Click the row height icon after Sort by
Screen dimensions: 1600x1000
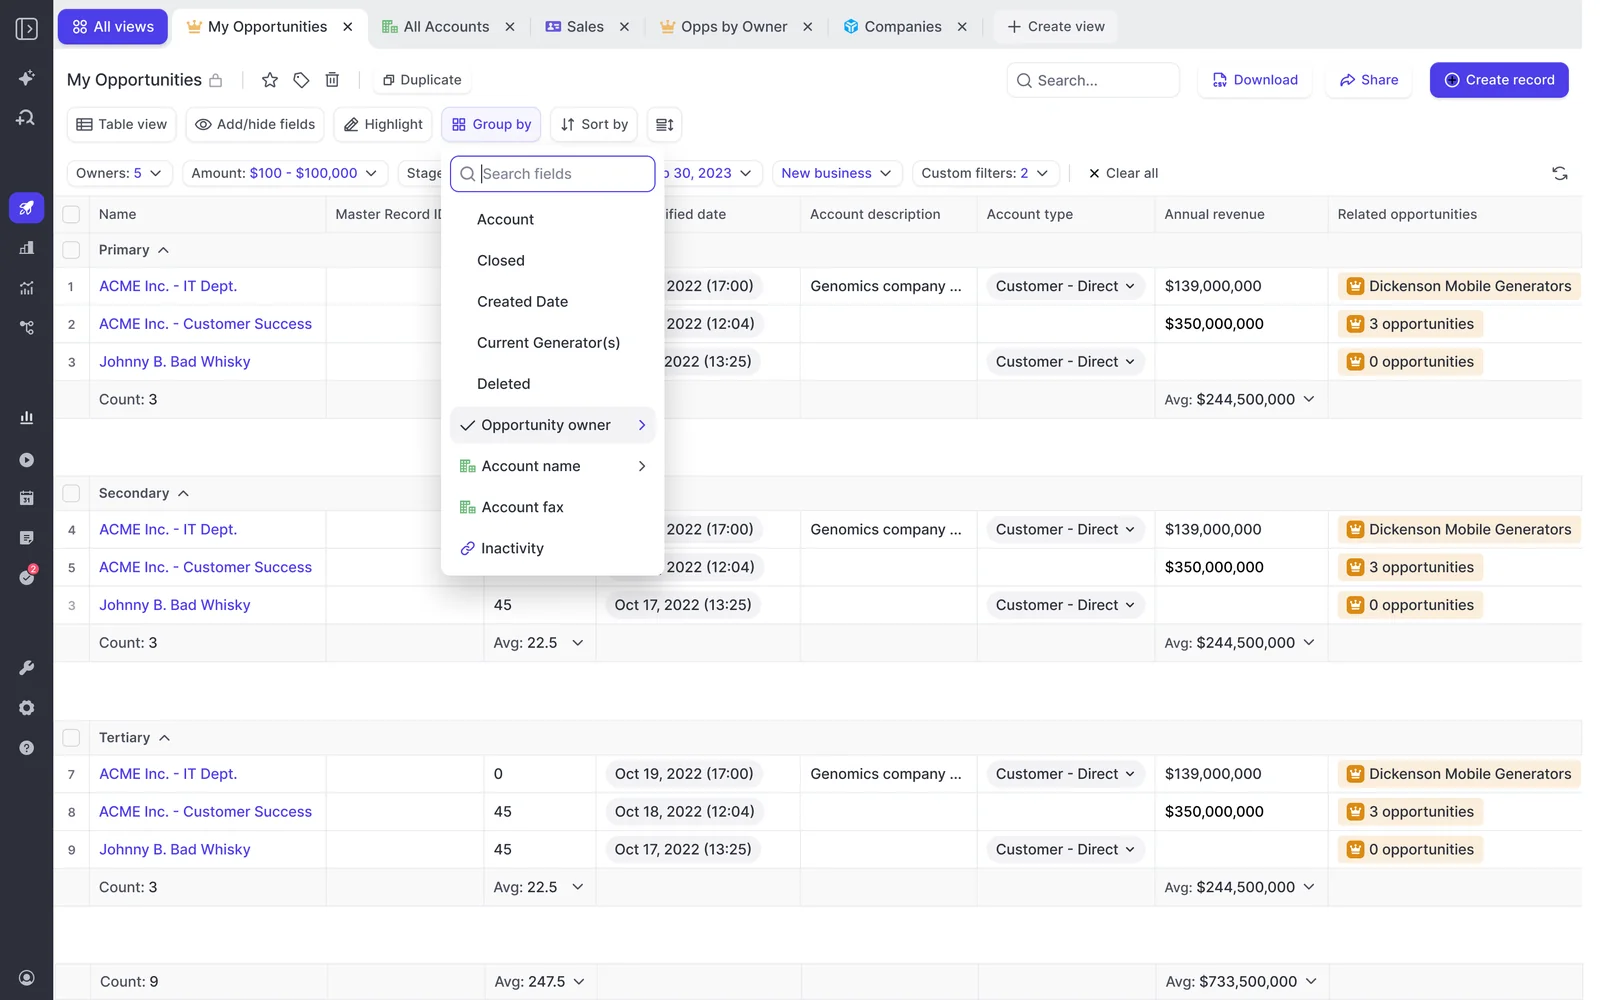[x=665, y=125]
